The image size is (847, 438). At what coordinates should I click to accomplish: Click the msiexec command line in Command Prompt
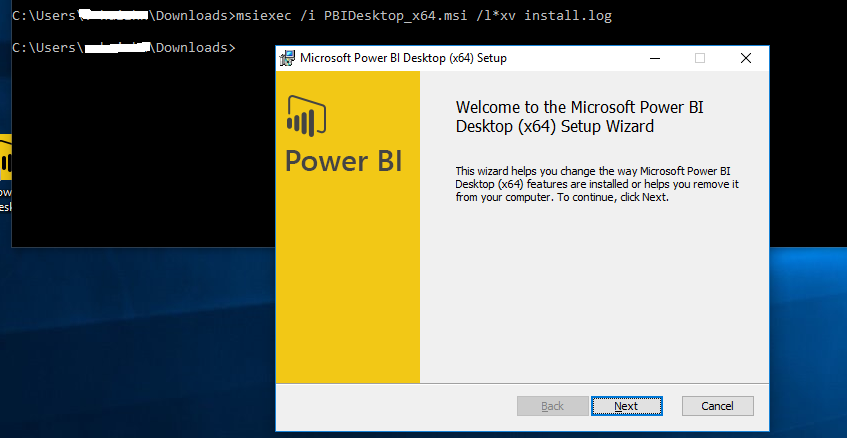312,16
